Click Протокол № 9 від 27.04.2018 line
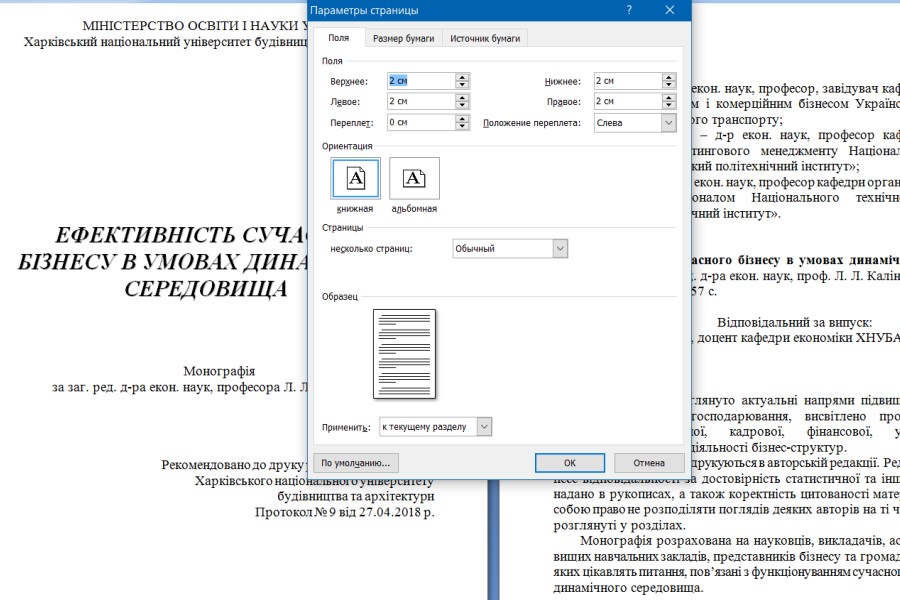The image size is (900, 600). pyautogui.click(x=344, y=512)
